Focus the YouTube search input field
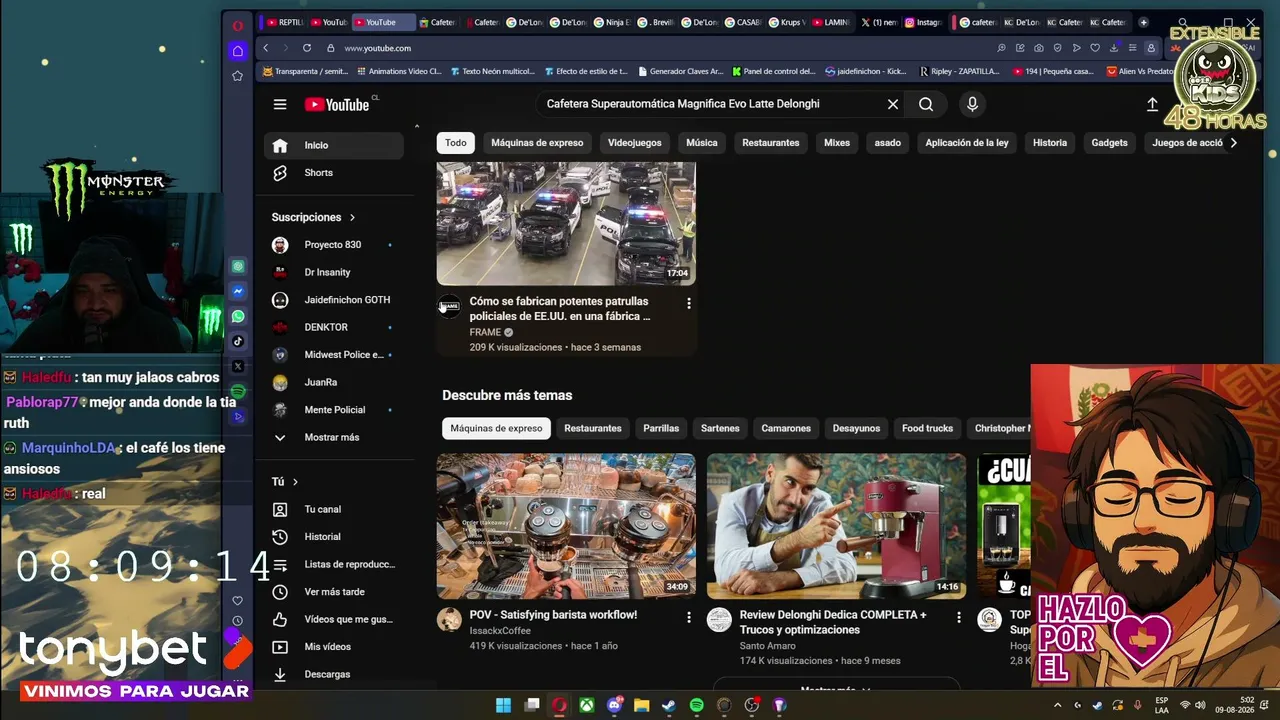The image size is (1280, 720). pos(710,104)
